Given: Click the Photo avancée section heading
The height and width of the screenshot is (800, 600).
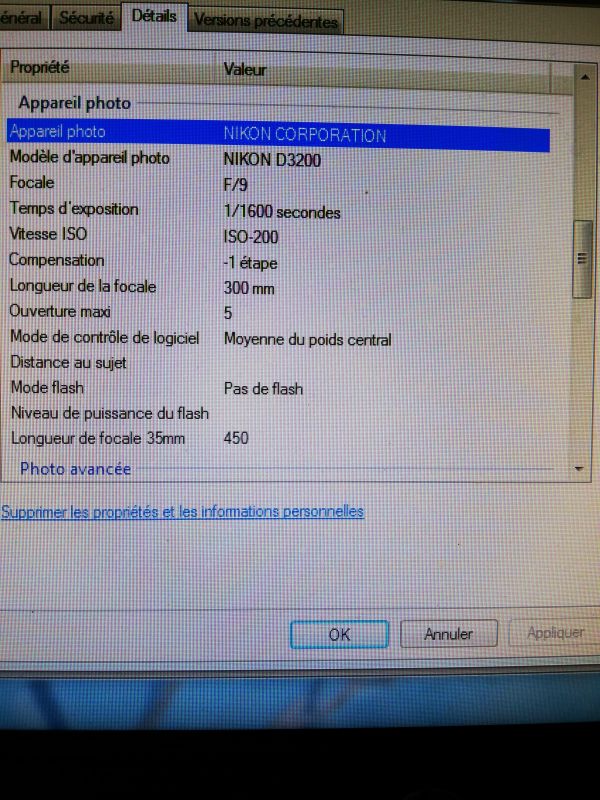Looking at the screenshot, I should pyautogui.click(x=76, y=469).
